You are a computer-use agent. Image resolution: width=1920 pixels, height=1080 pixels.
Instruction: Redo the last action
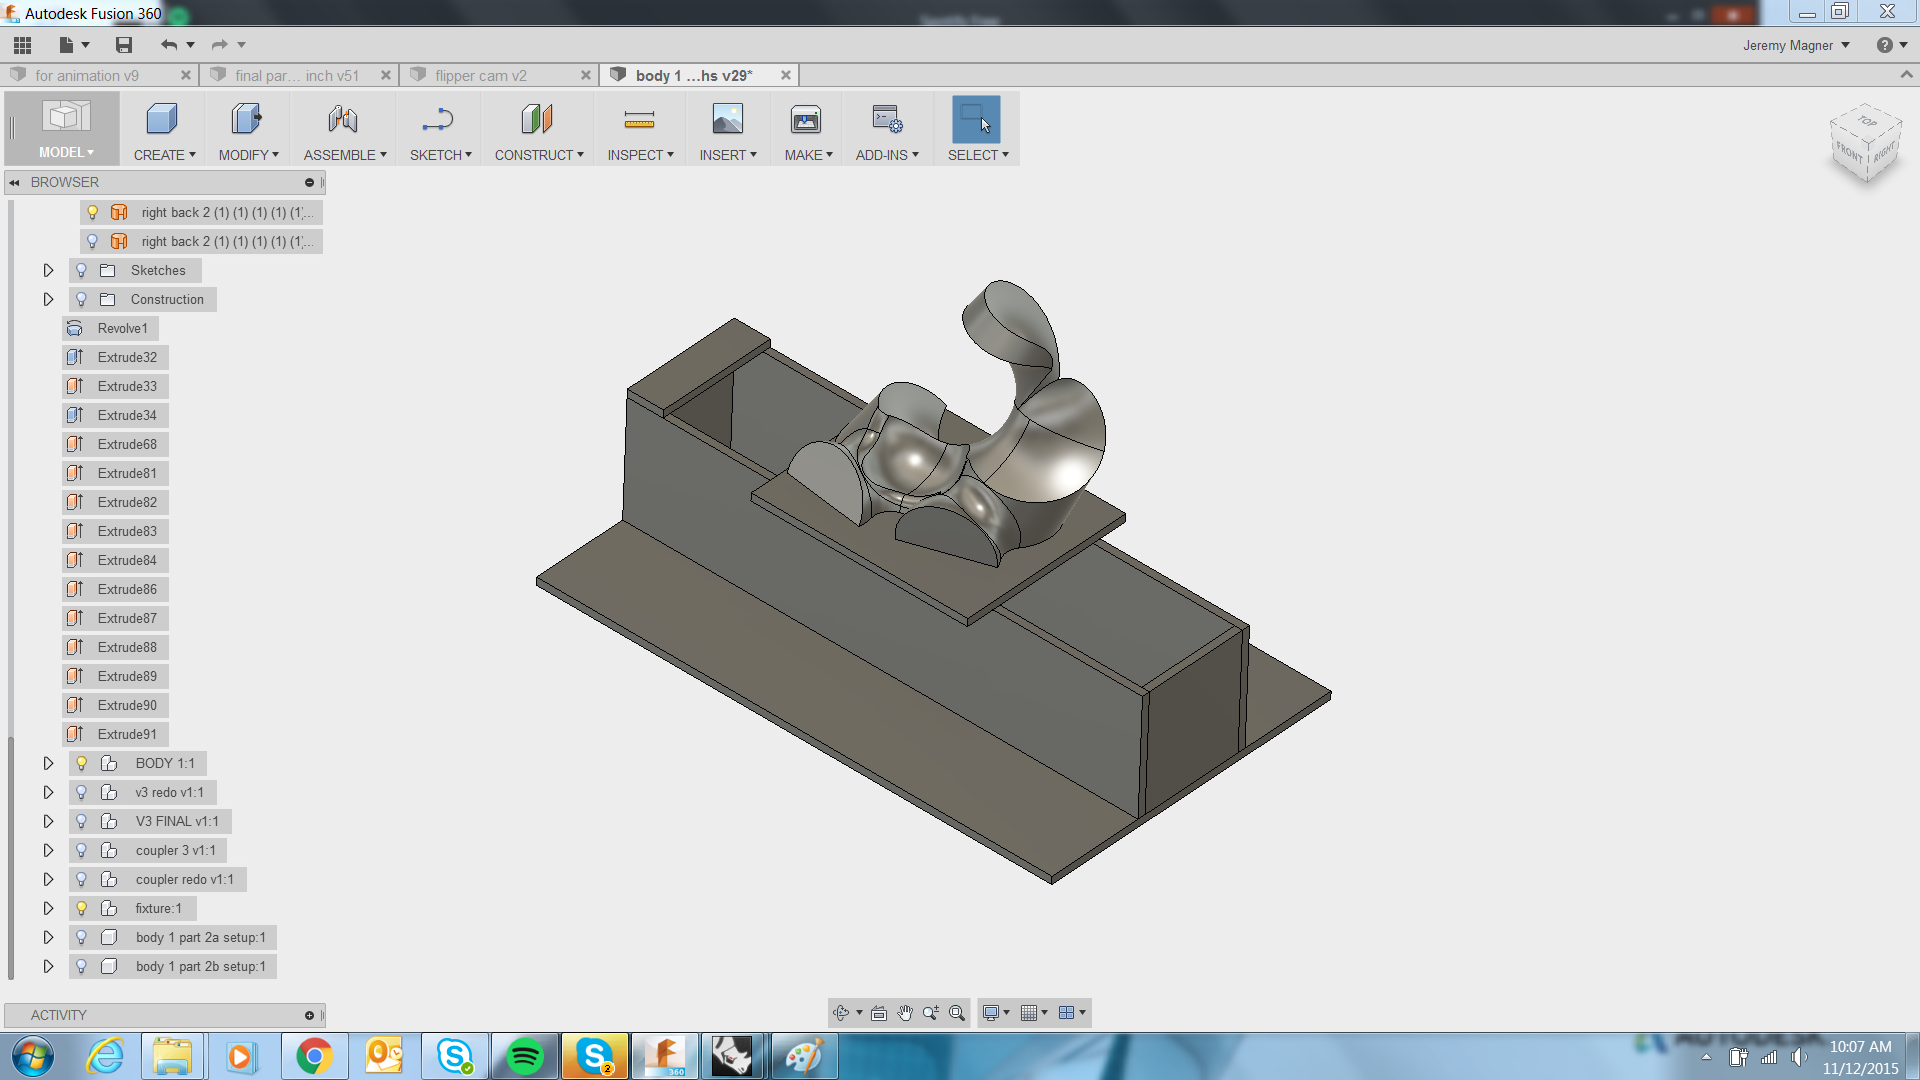tap(220, 45)
